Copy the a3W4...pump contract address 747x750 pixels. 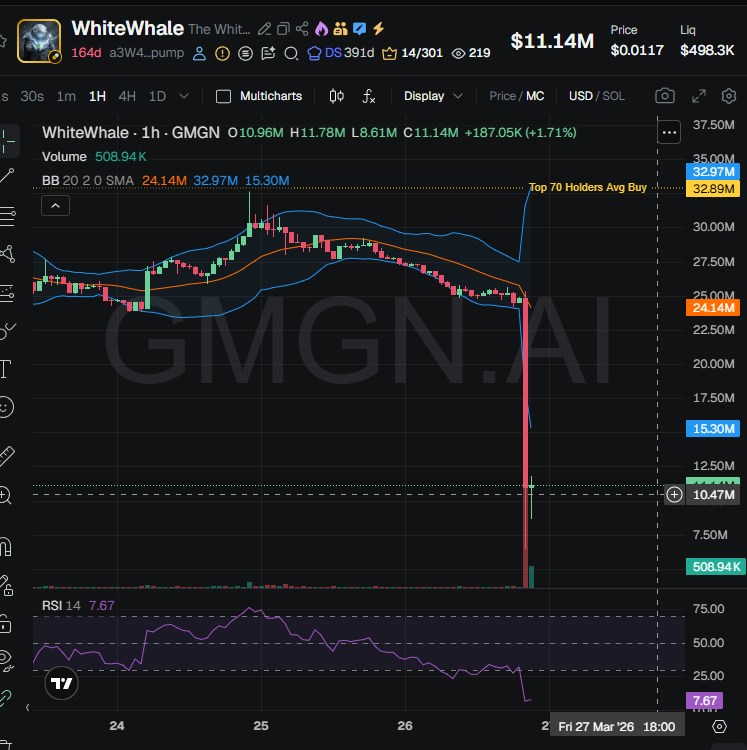(x=146, y=53)
